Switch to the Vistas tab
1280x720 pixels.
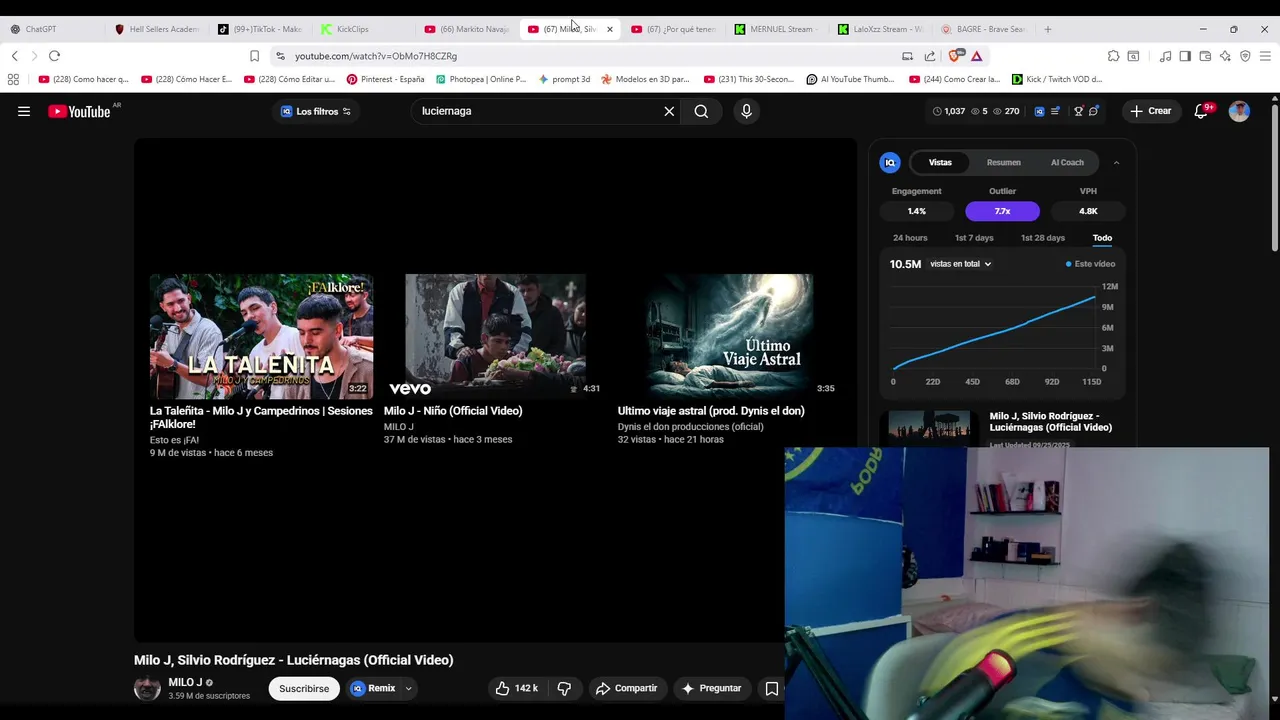pos(940,162)
